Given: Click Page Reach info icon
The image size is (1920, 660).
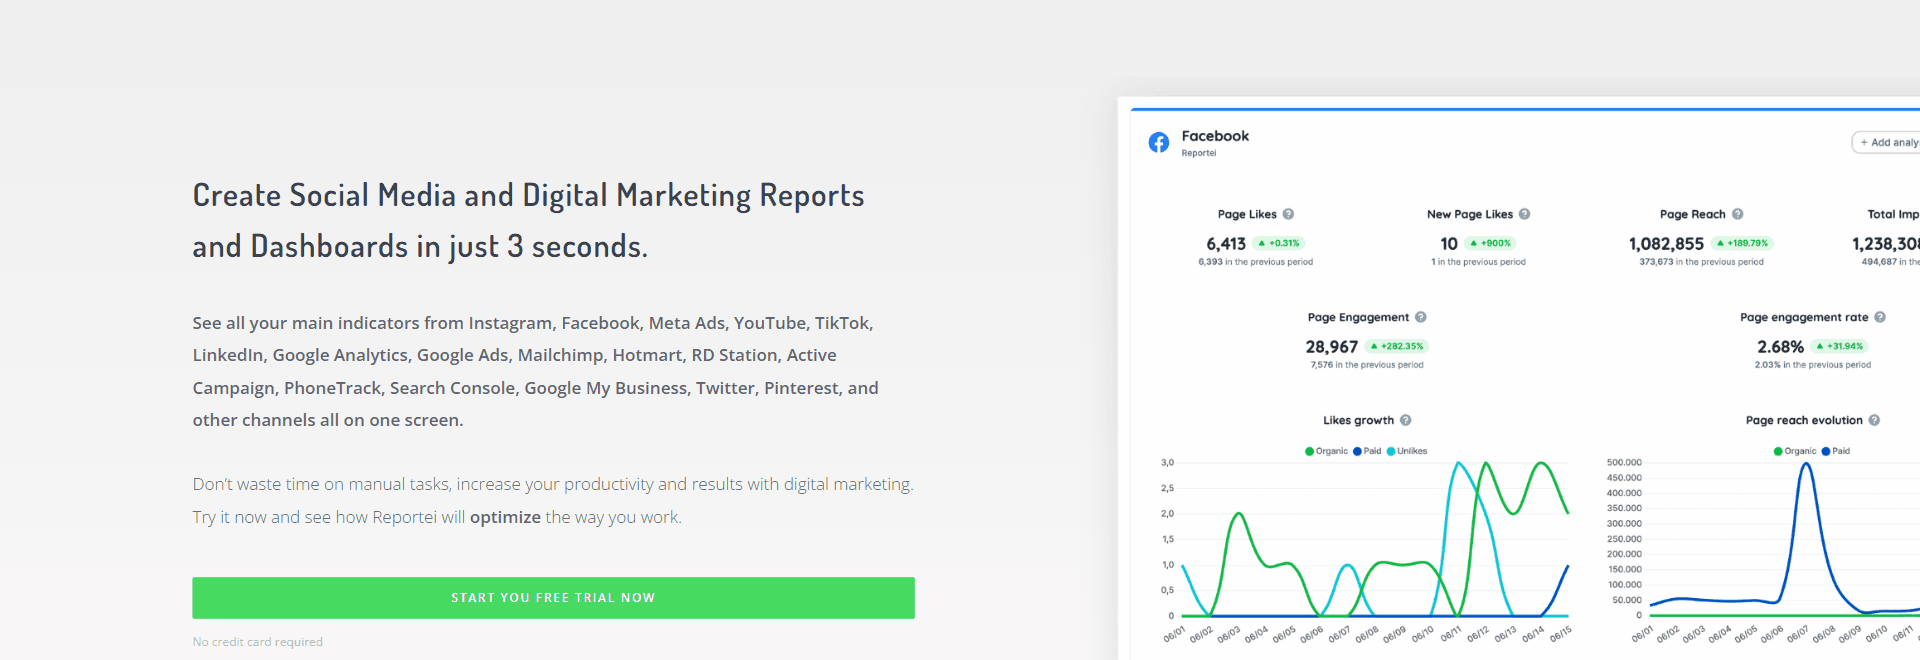Looking at the screenshot, I should (x=1737, y=214).
